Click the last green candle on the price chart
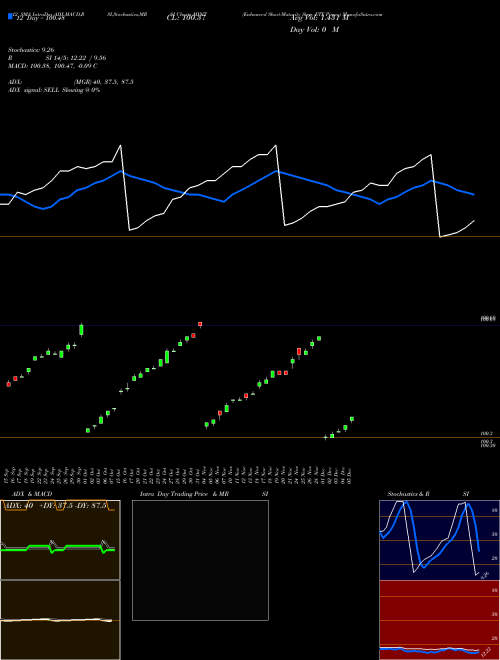500x660 pixels. tap(352, 419)
